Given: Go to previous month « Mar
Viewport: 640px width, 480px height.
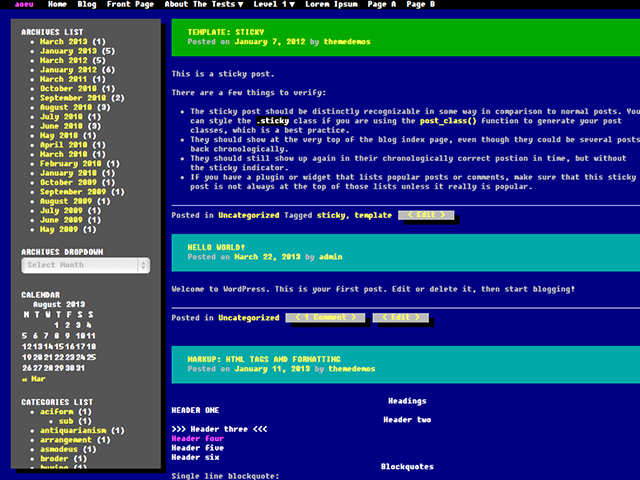Looking at the screenshot, I should (33, 379).
